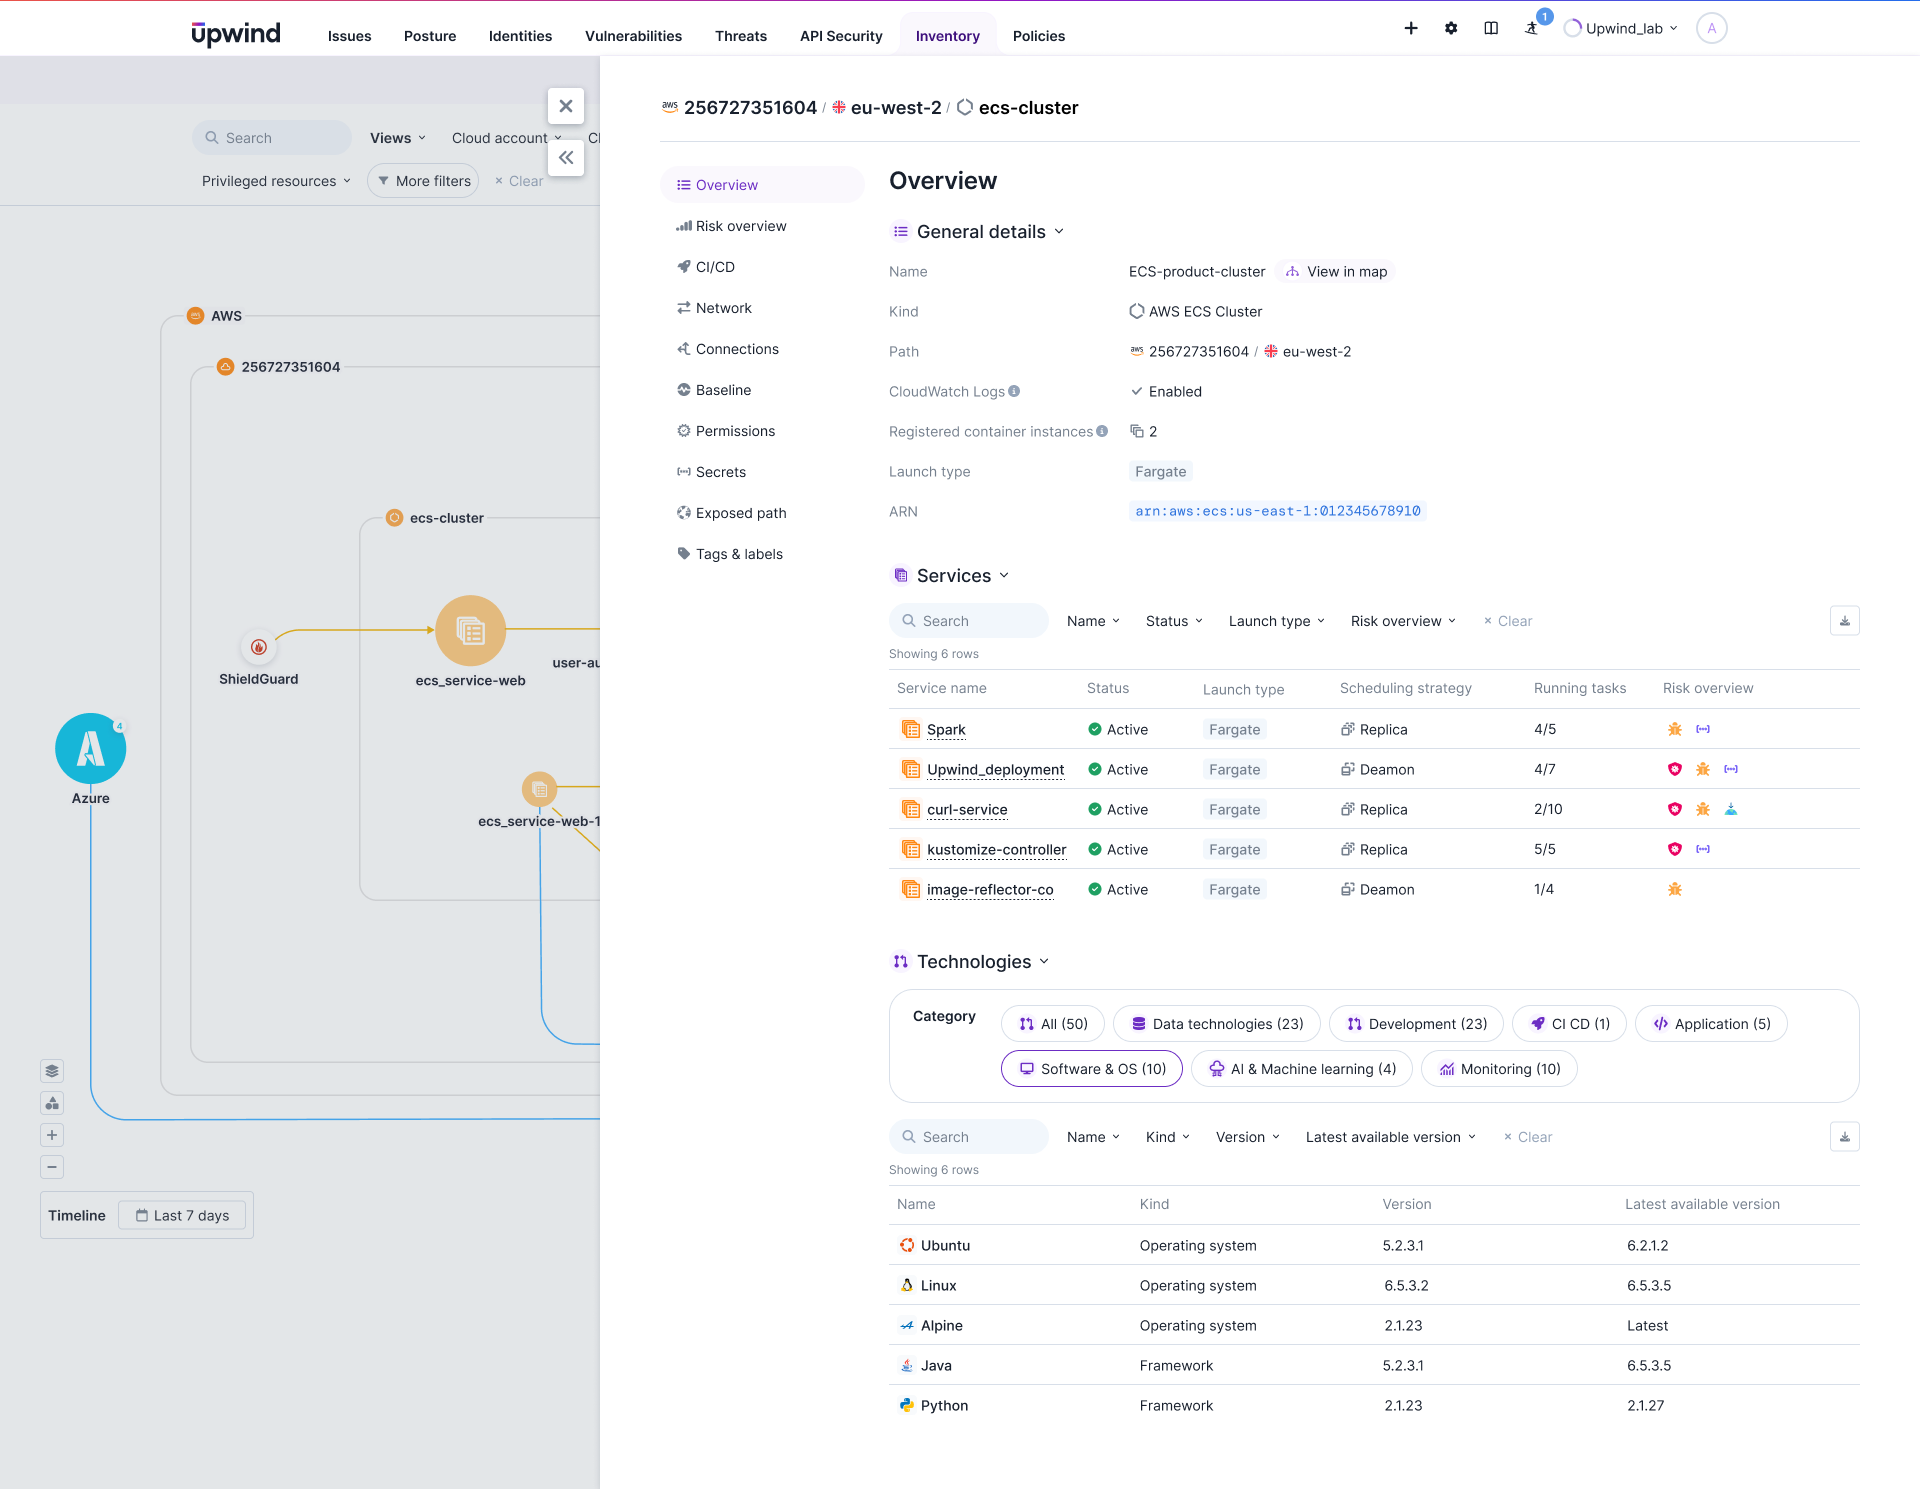Open the notifications icon with badge

coord(1532,28)
